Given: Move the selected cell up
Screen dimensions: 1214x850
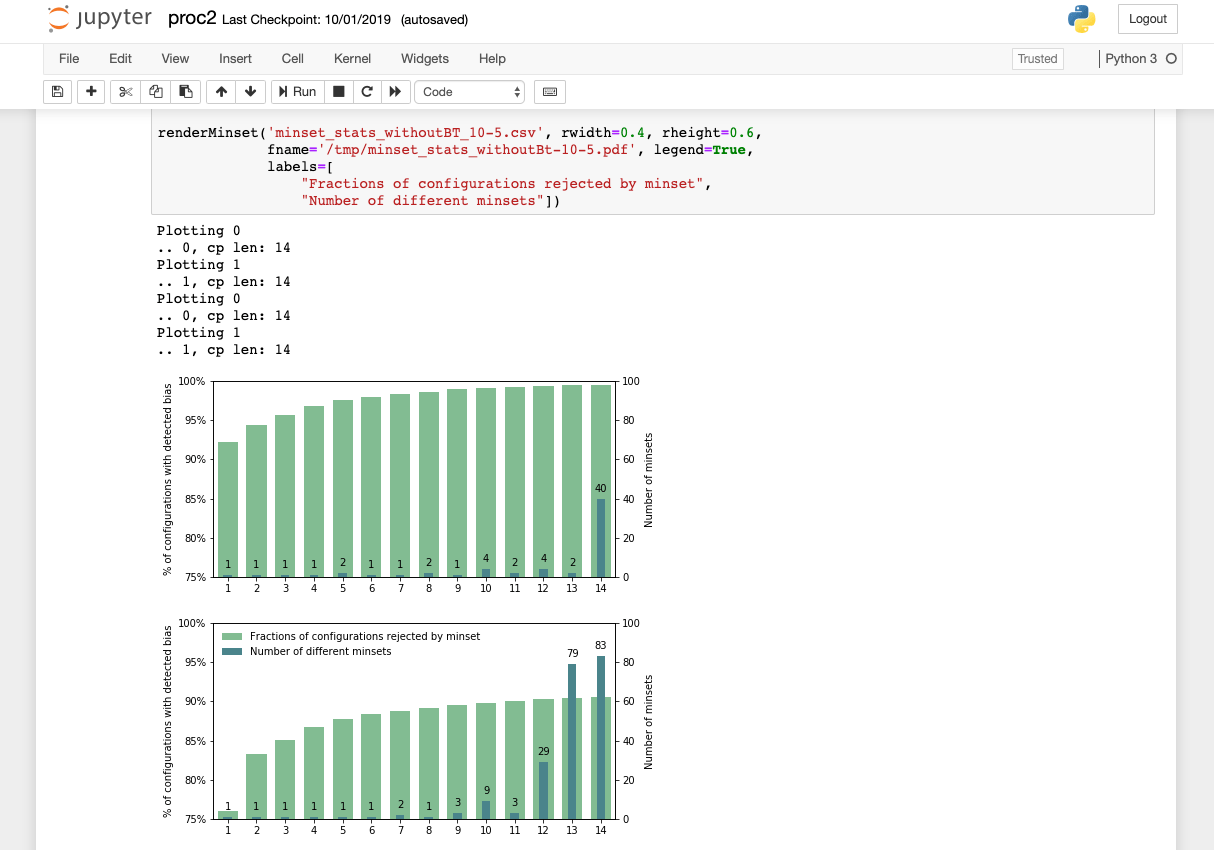Looking at the screenshot, I should point(220,91).
